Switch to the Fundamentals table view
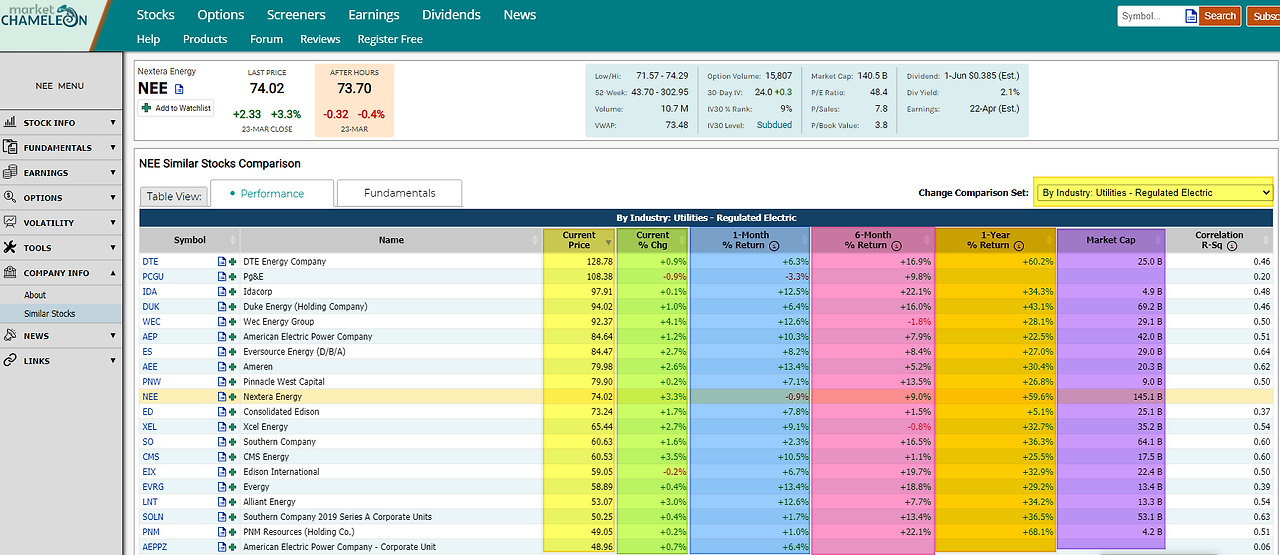 click(x=399, y=193)
